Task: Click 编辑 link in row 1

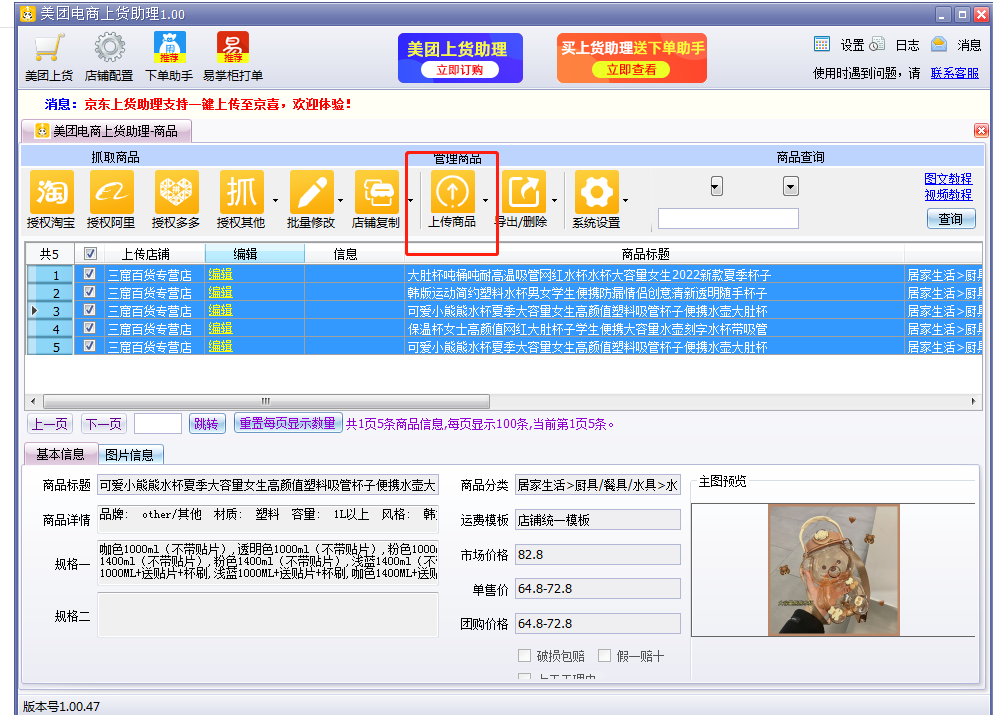Action: point(220,274)
